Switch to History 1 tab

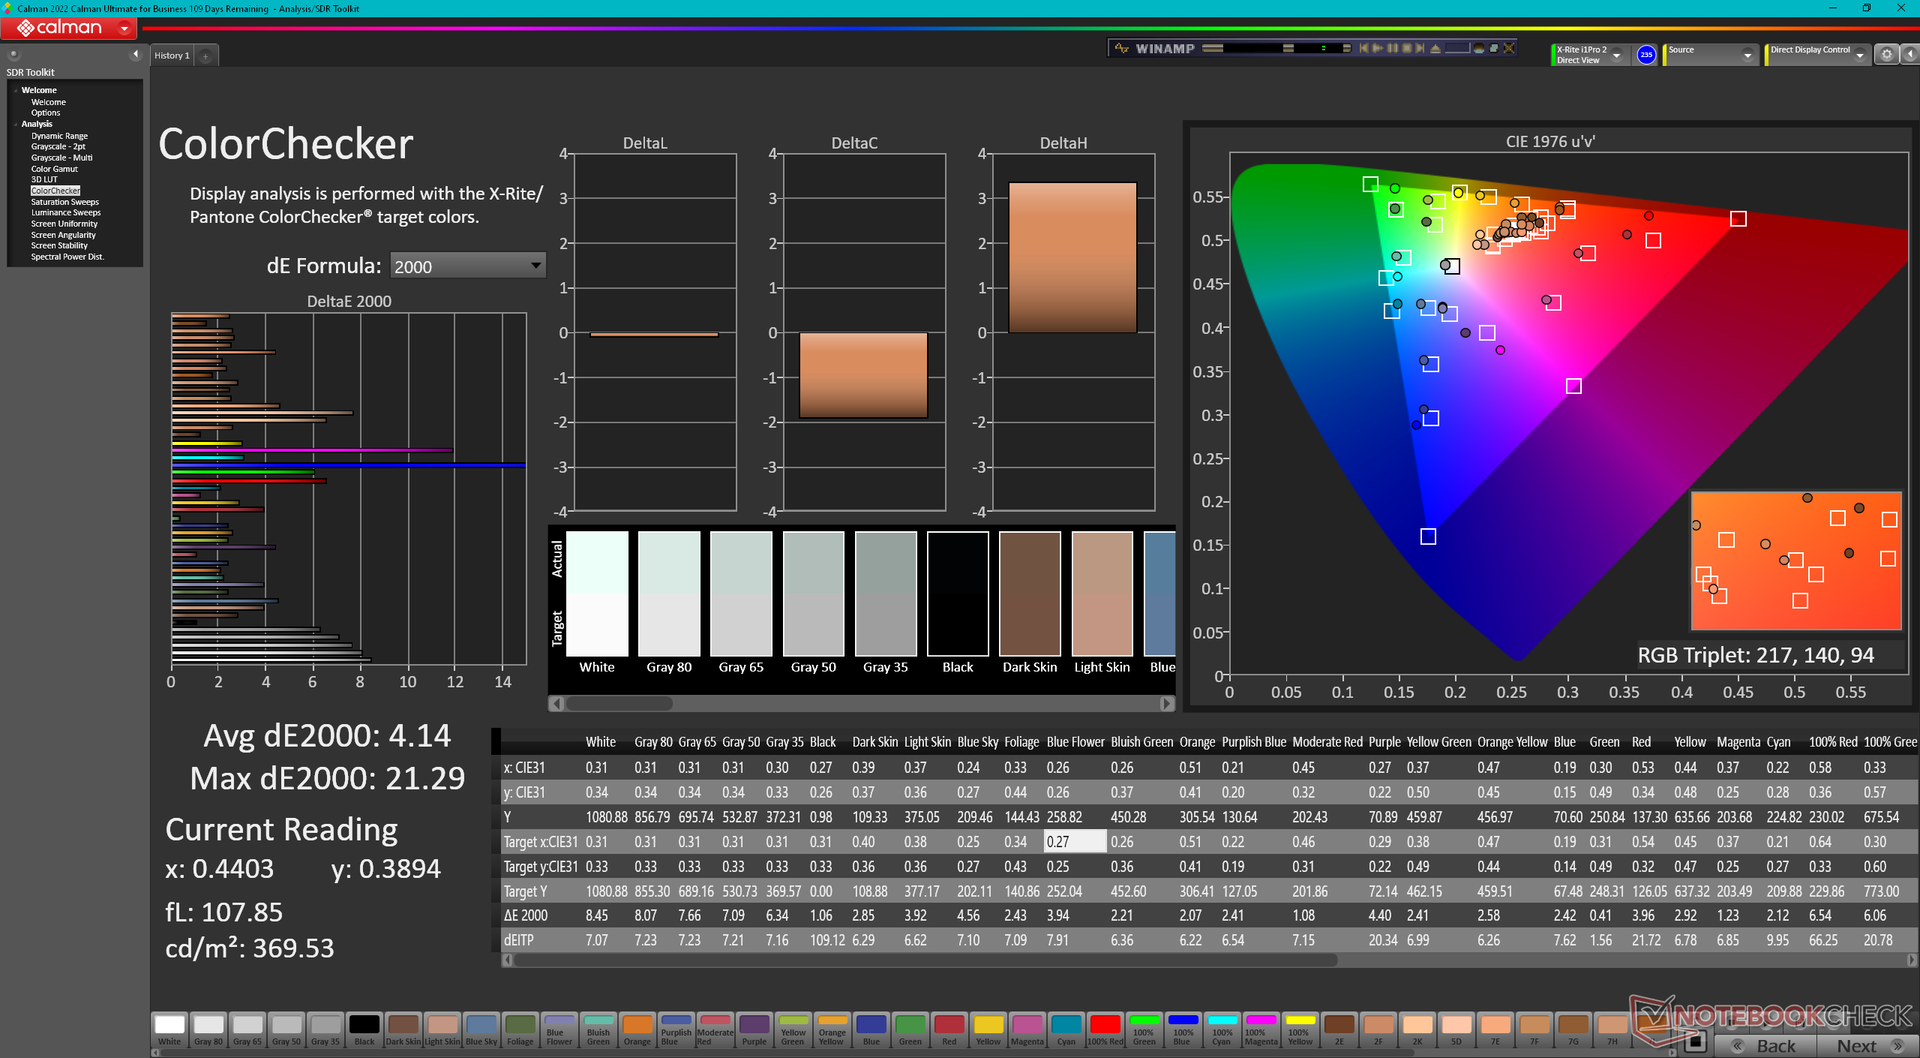point(171,56)
